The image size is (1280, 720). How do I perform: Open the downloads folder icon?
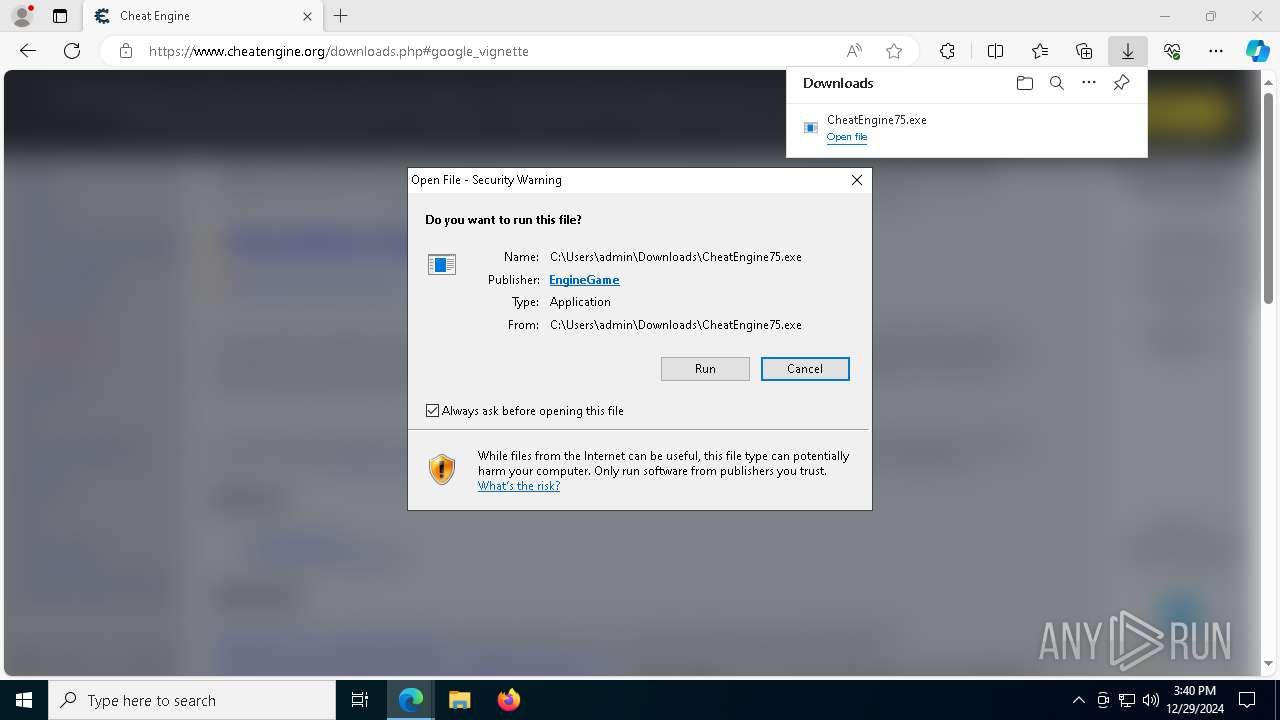(1024, 83)
